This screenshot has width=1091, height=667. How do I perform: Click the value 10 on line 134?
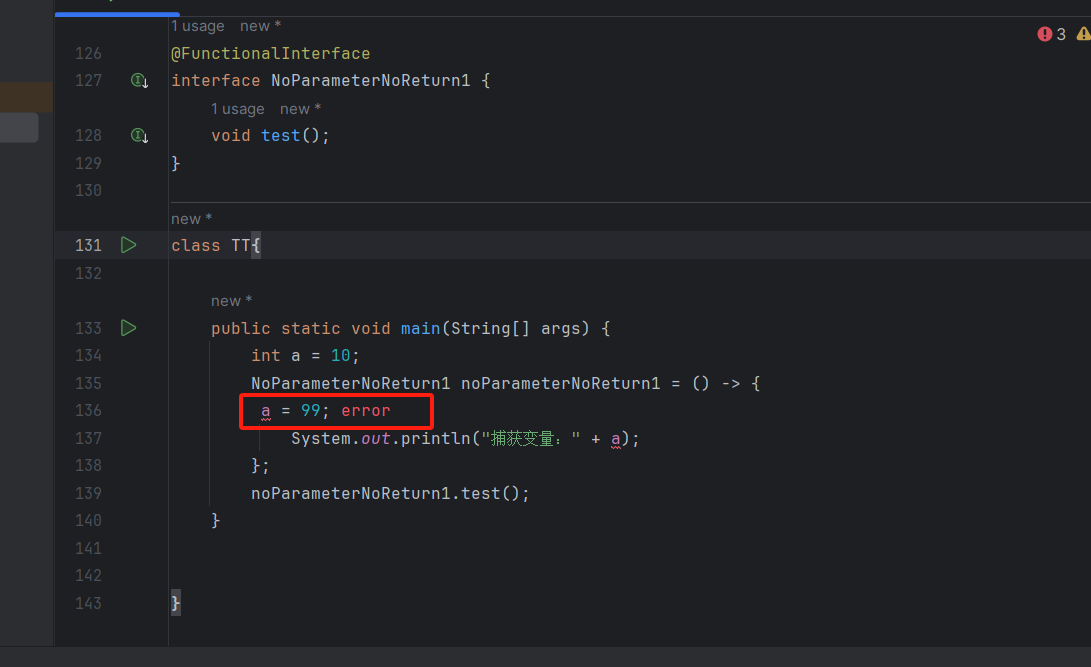pos(340,355)
